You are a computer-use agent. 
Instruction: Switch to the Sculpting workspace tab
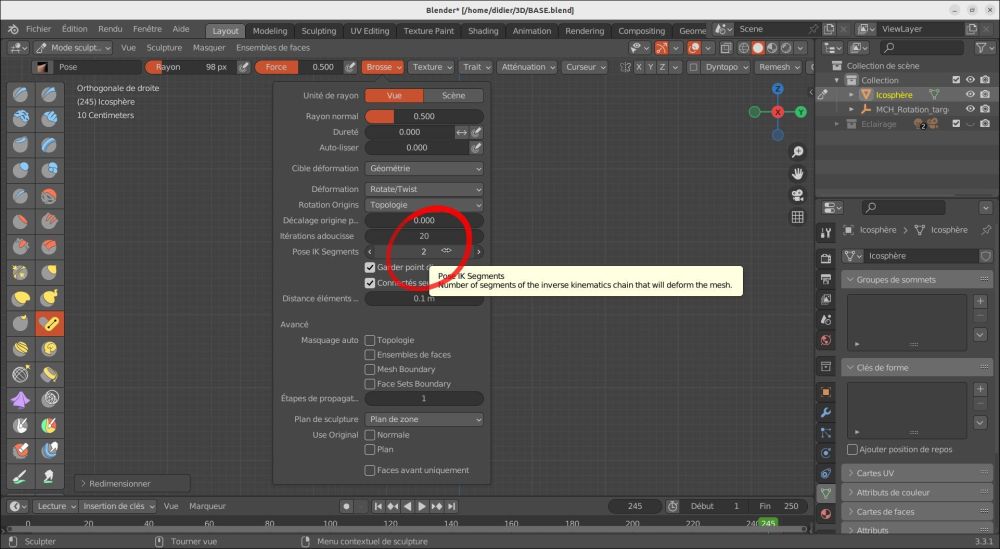(x=319, y=31)
